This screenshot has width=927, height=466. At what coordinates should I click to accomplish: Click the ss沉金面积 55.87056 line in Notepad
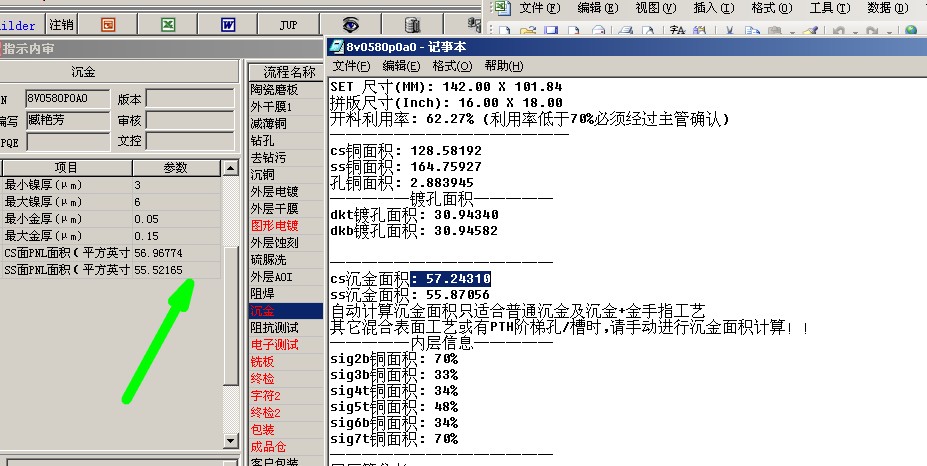410,295
